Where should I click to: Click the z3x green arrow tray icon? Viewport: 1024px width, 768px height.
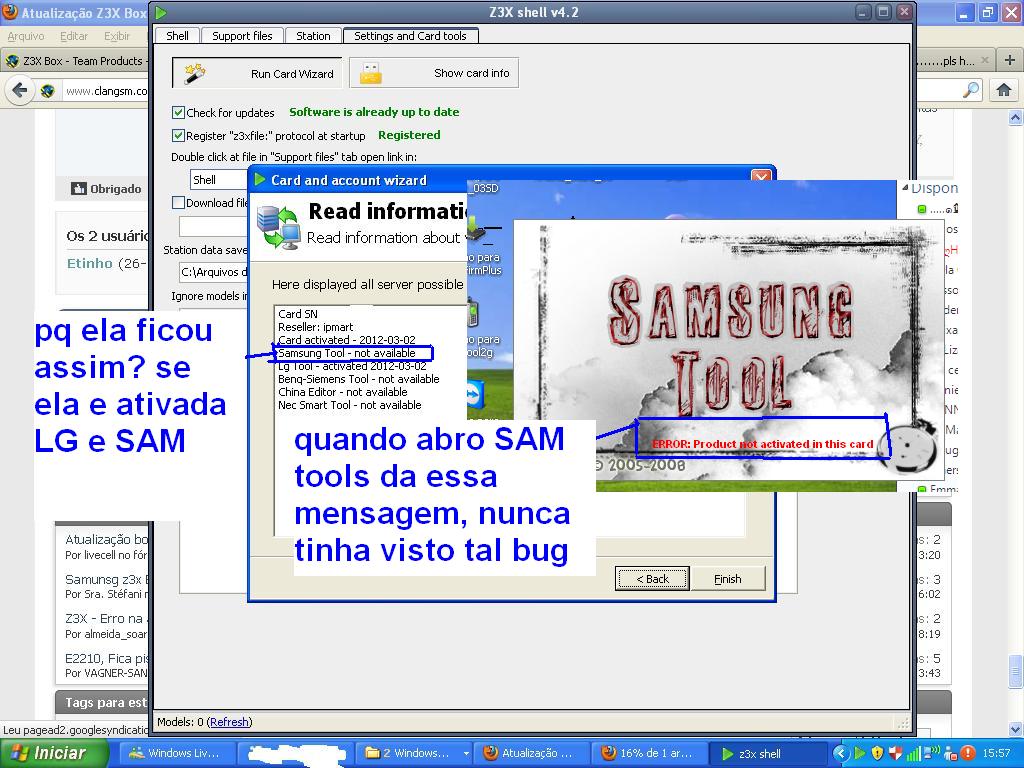tap(859, 753)
